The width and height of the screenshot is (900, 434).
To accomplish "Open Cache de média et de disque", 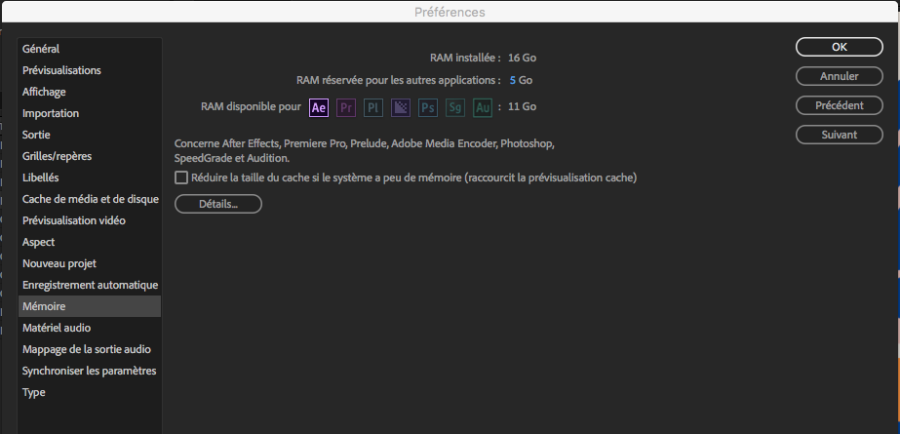I will point(90,199).
